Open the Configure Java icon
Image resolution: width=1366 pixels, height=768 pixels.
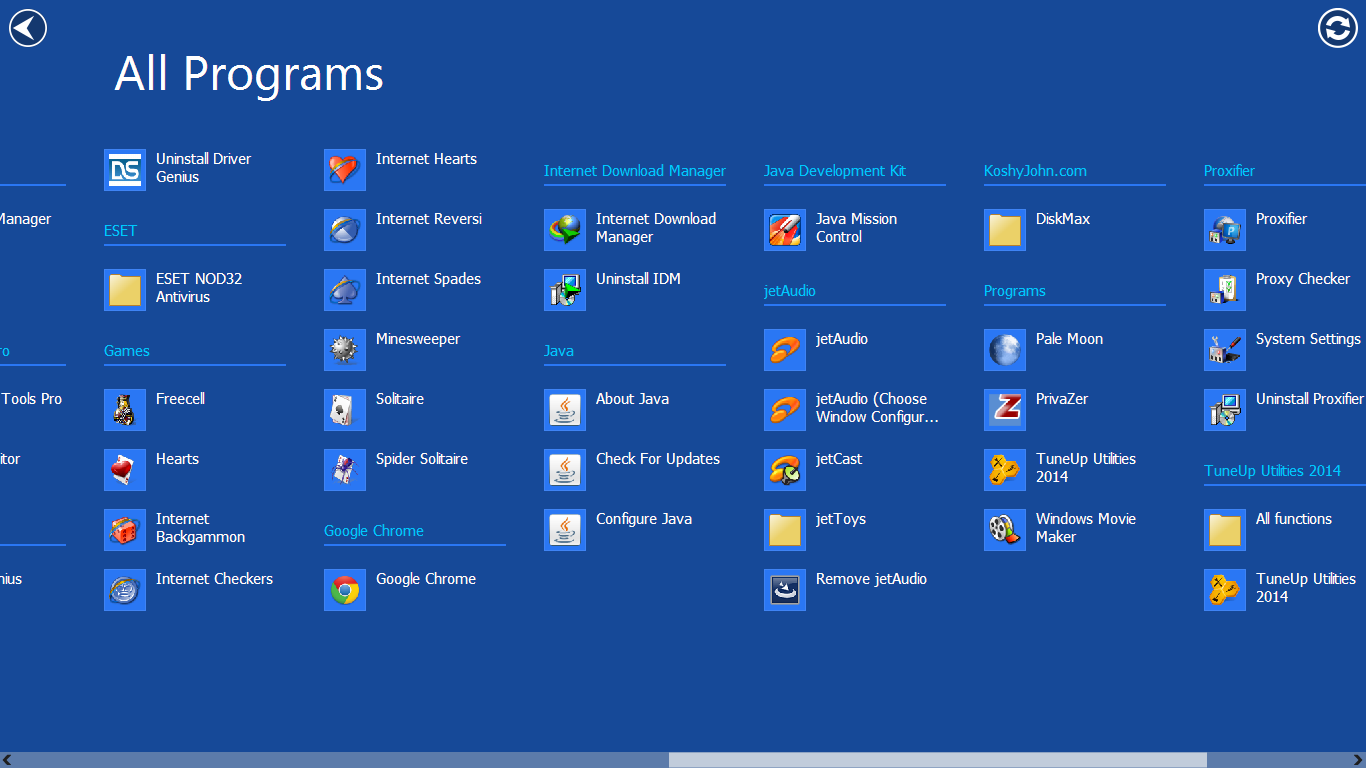coord(565,530)
